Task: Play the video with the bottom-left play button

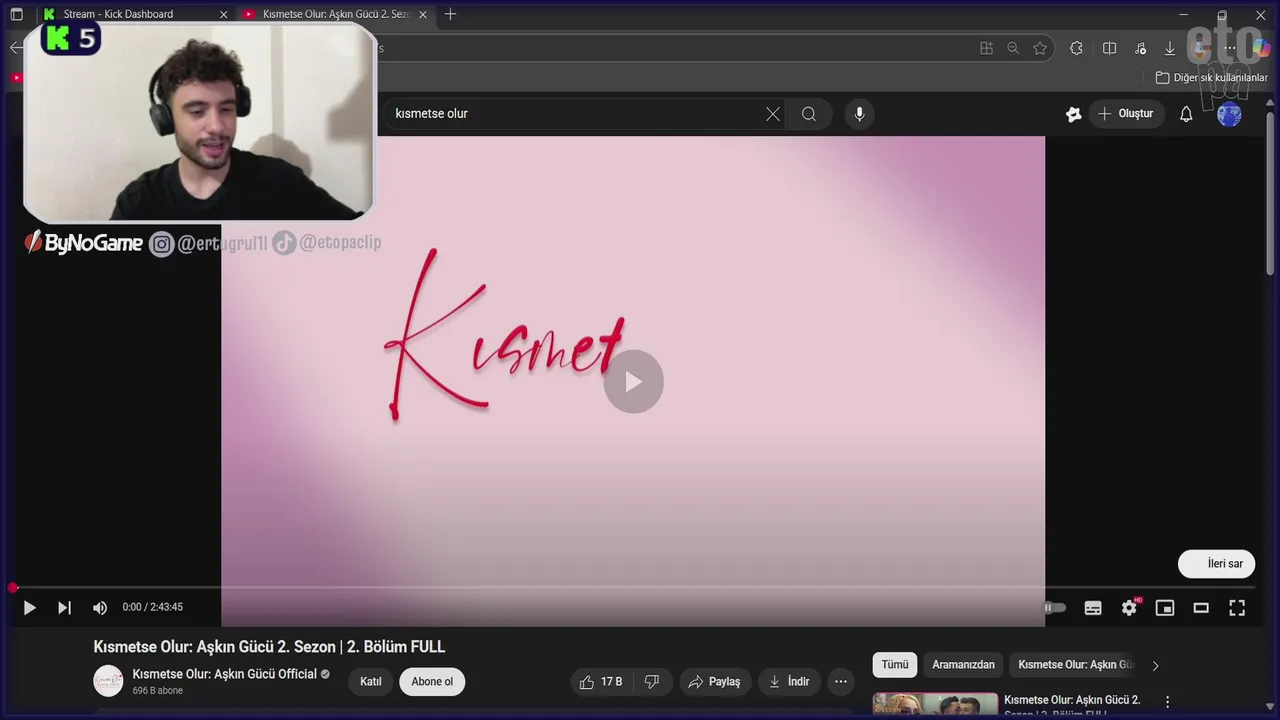Action: pos(29,607)
